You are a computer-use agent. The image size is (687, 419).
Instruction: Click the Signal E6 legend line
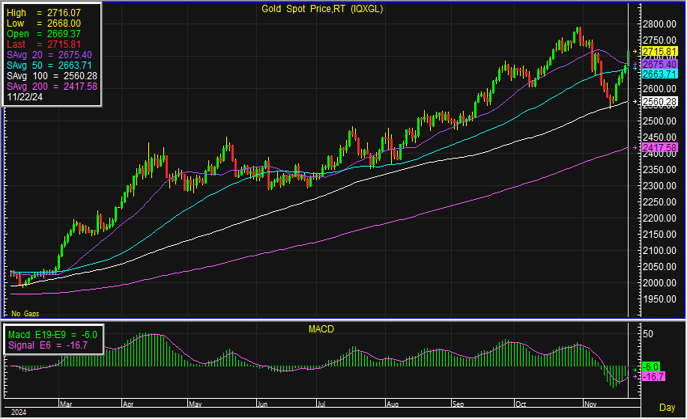[48, 345]
